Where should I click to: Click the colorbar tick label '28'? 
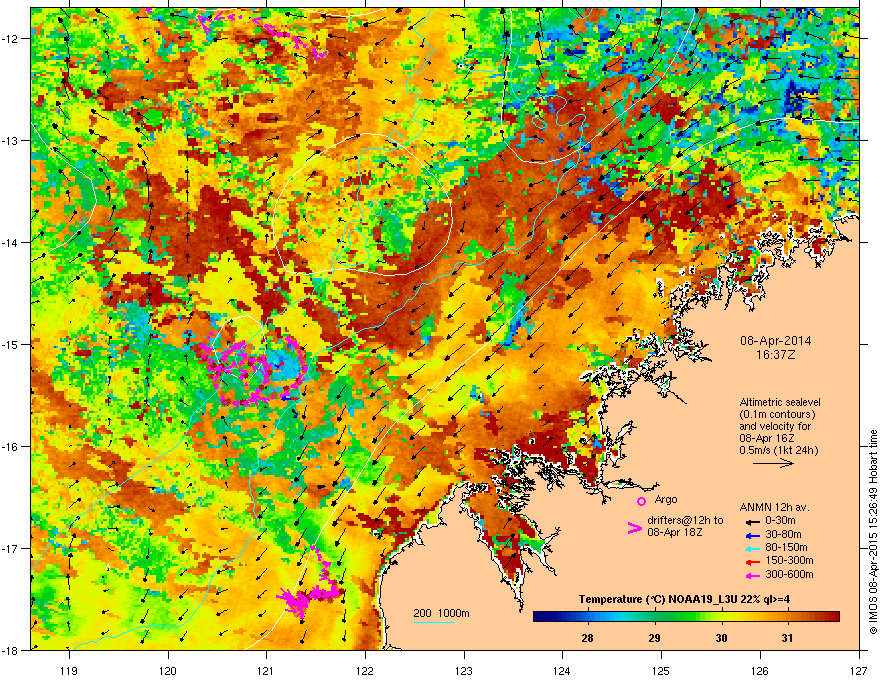click(x=588, y=638)
